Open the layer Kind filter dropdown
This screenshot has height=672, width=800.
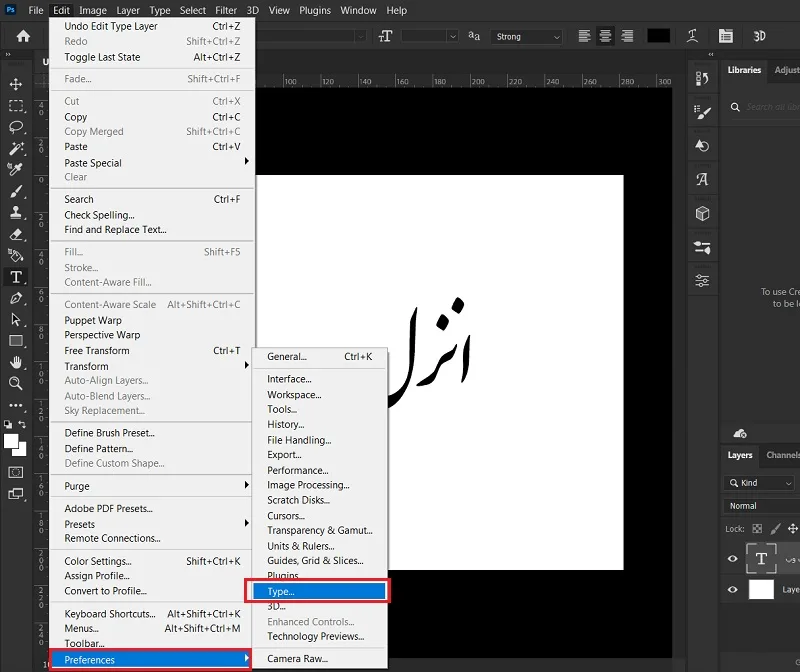point(759,483)
